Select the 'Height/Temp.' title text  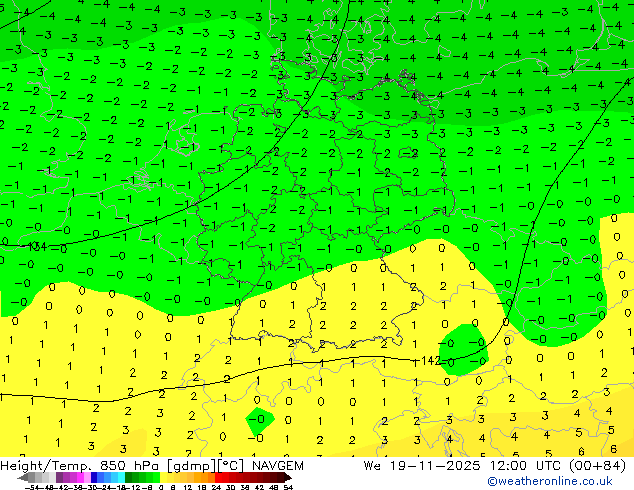click(45, 466)
